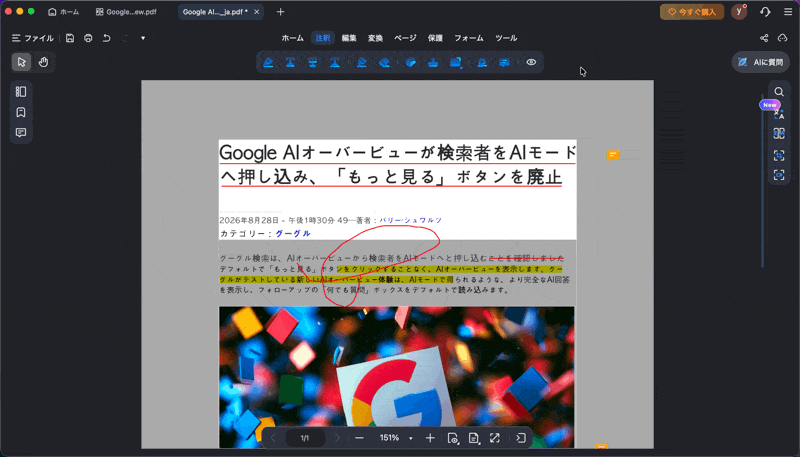Open the page layout display options
The height and width of the screenshot is (457, 800).
(474, 438)
